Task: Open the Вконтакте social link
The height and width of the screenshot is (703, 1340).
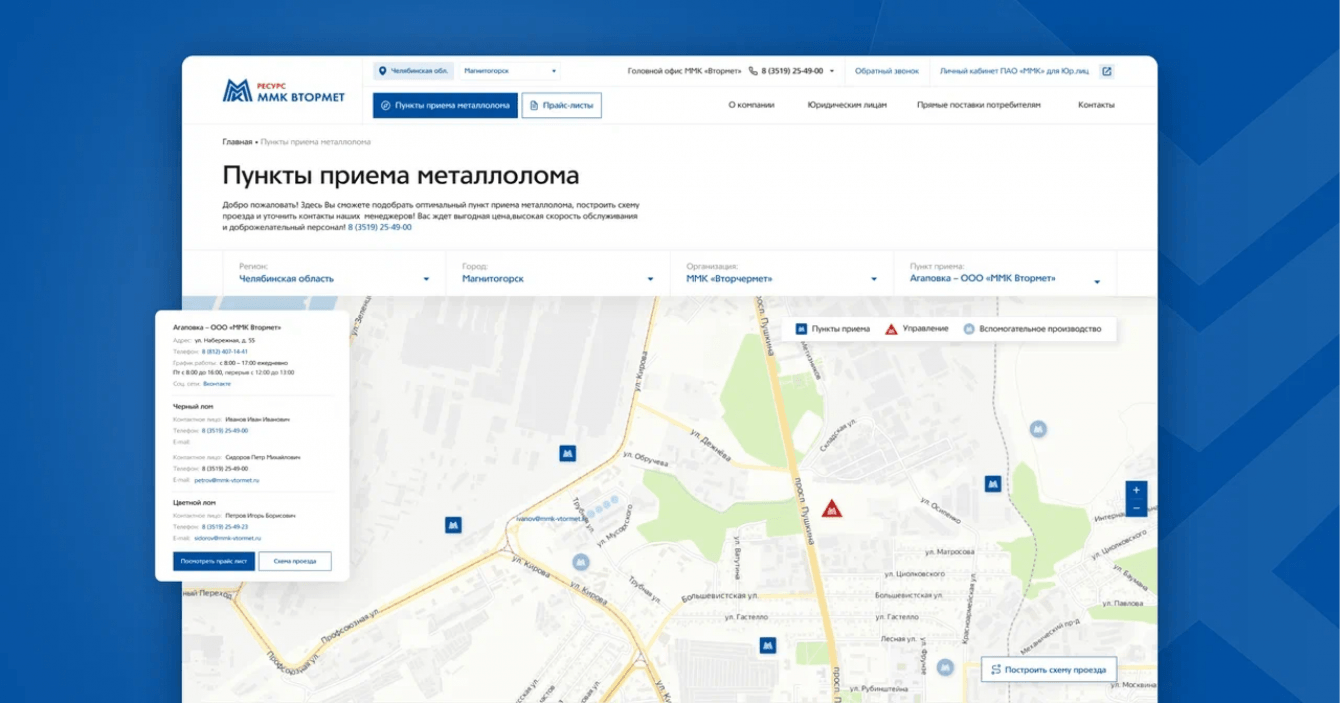Action: point(217,384)
